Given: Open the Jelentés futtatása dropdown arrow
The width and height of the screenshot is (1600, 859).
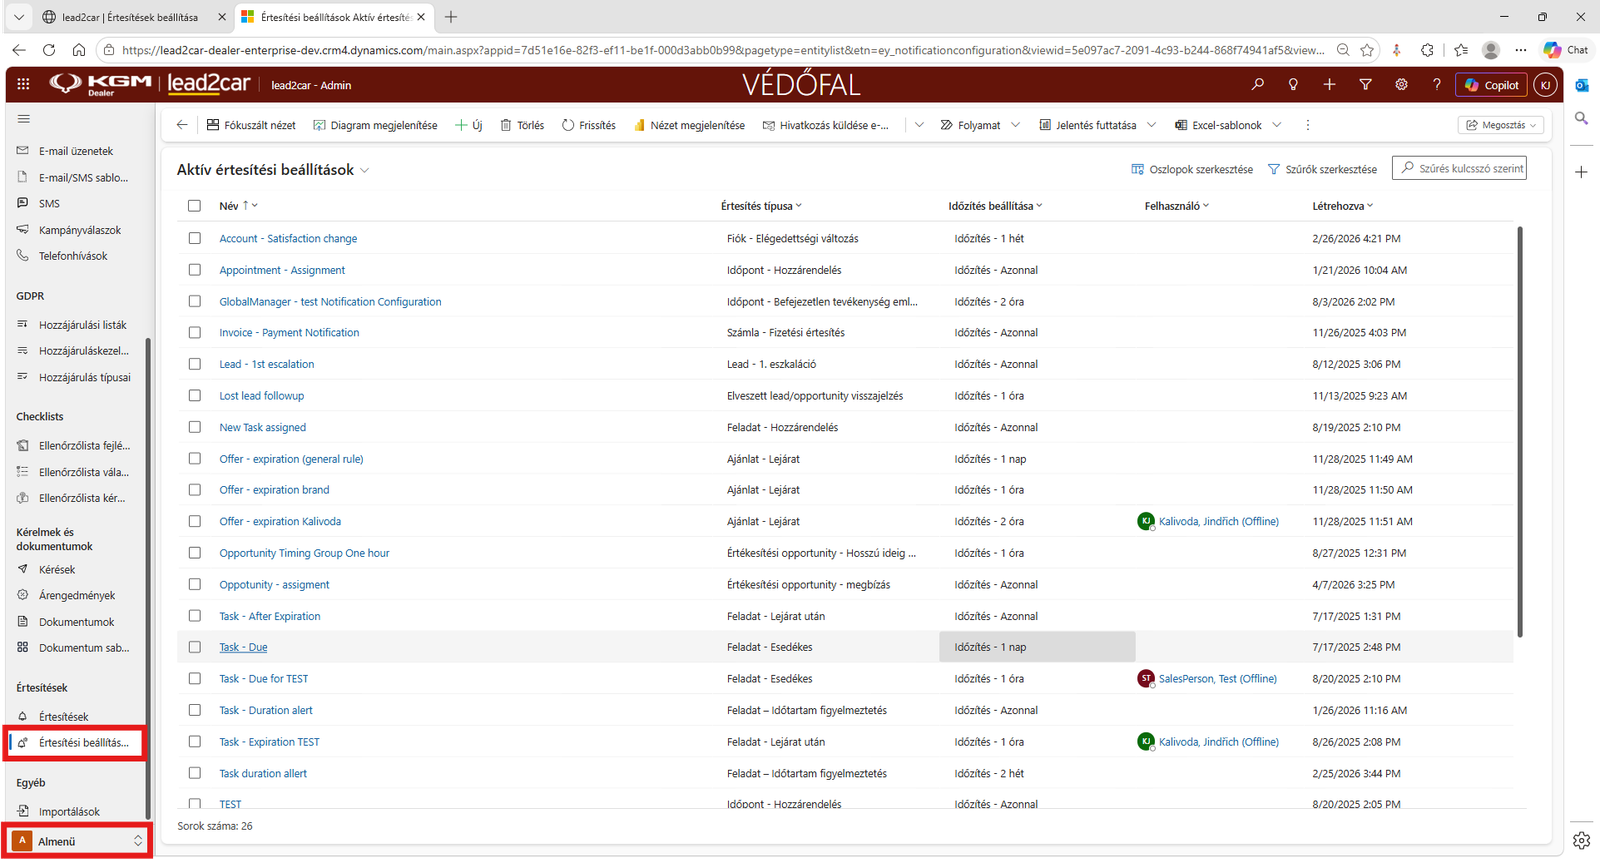Looking at the screenshot, I should (1151, 125).
